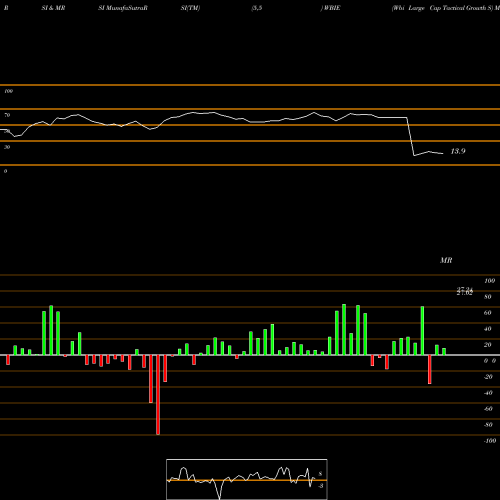Click 'Large Cap Tactical Growth' title text

tap(447, 8)
